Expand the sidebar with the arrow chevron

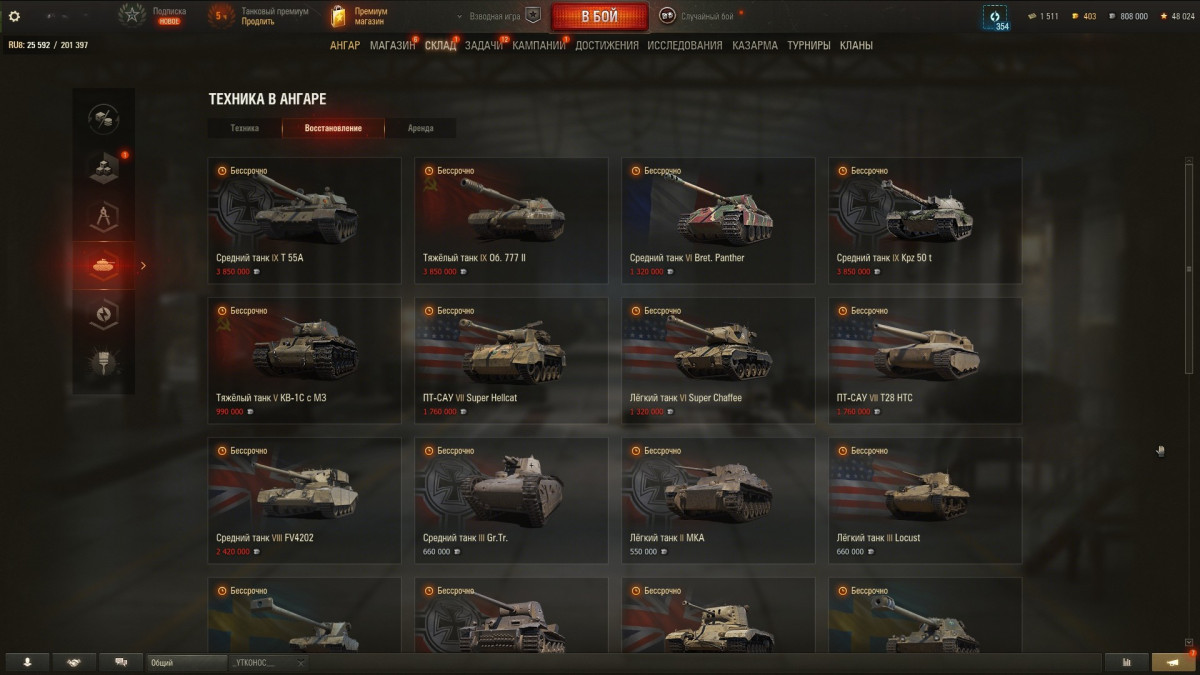(x=143, y=265)
